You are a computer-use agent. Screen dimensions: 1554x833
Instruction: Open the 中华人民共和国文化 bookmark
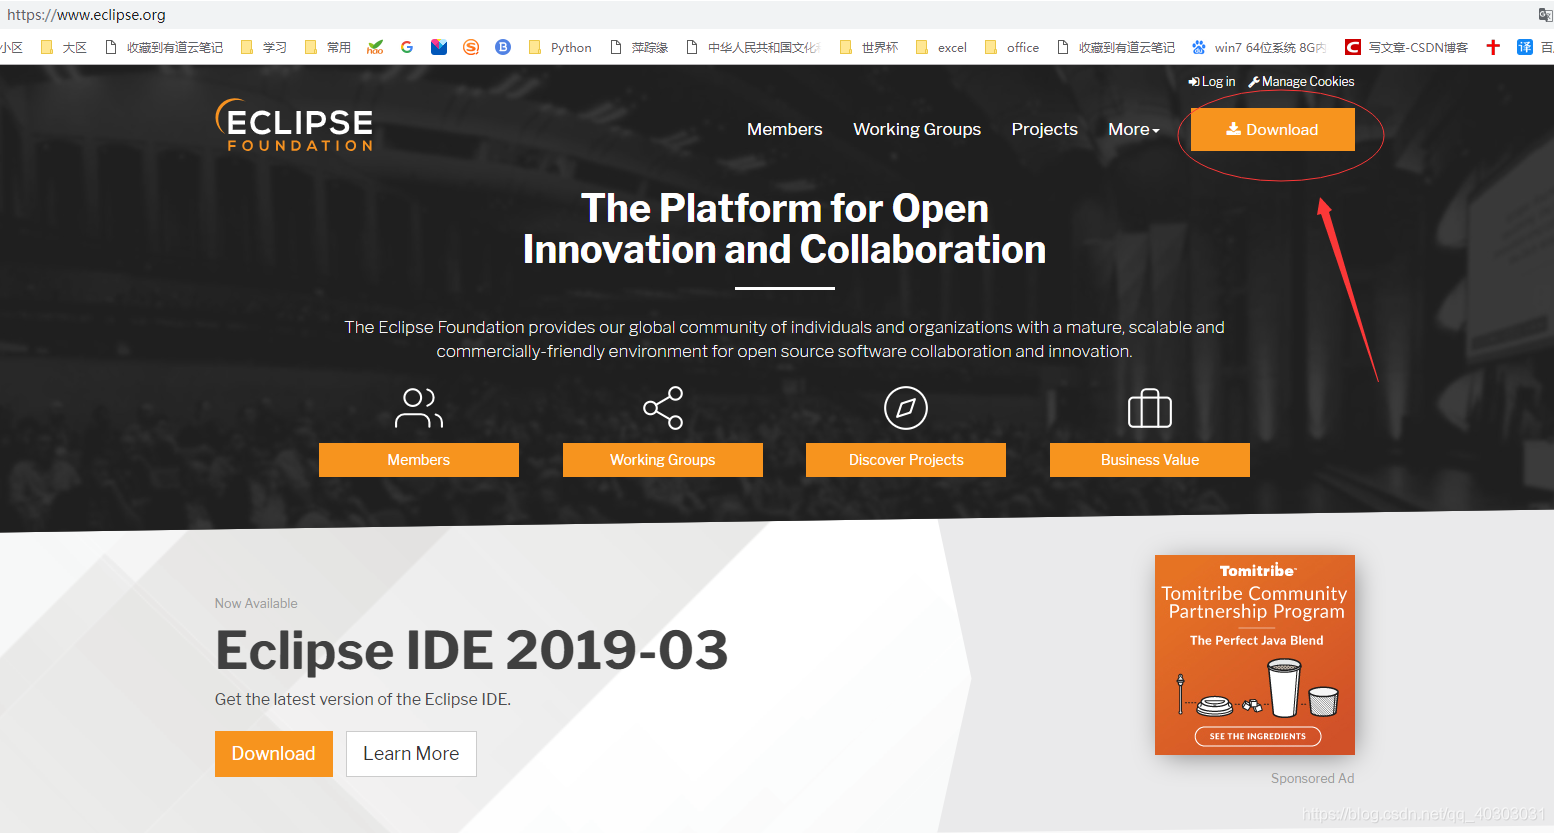[x=753, y=47]
